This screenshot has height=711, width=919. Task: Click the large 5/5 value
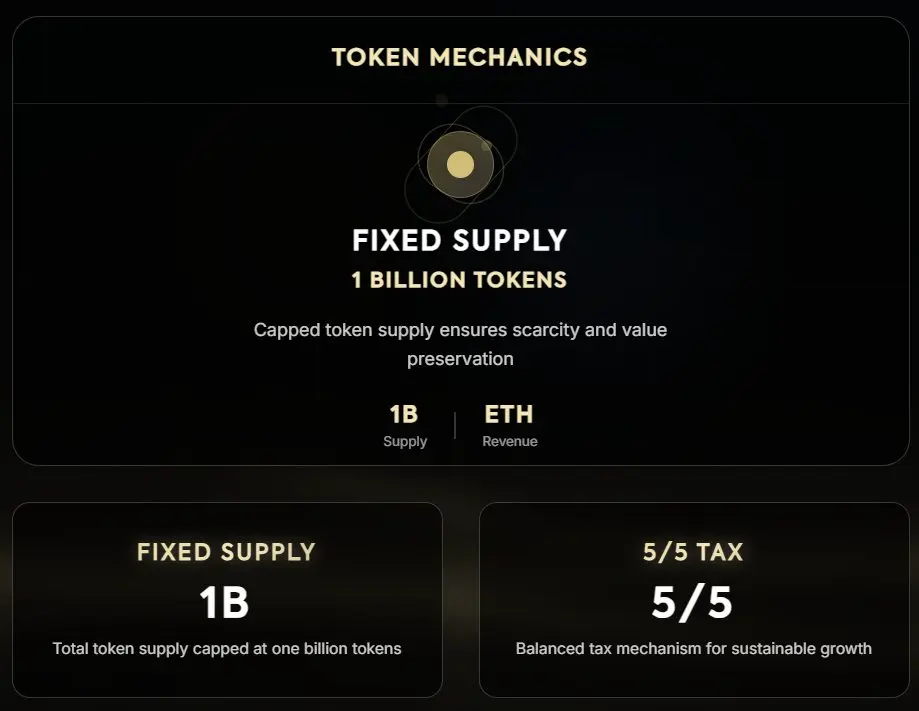pyautogui.click(x=693, y=603)
